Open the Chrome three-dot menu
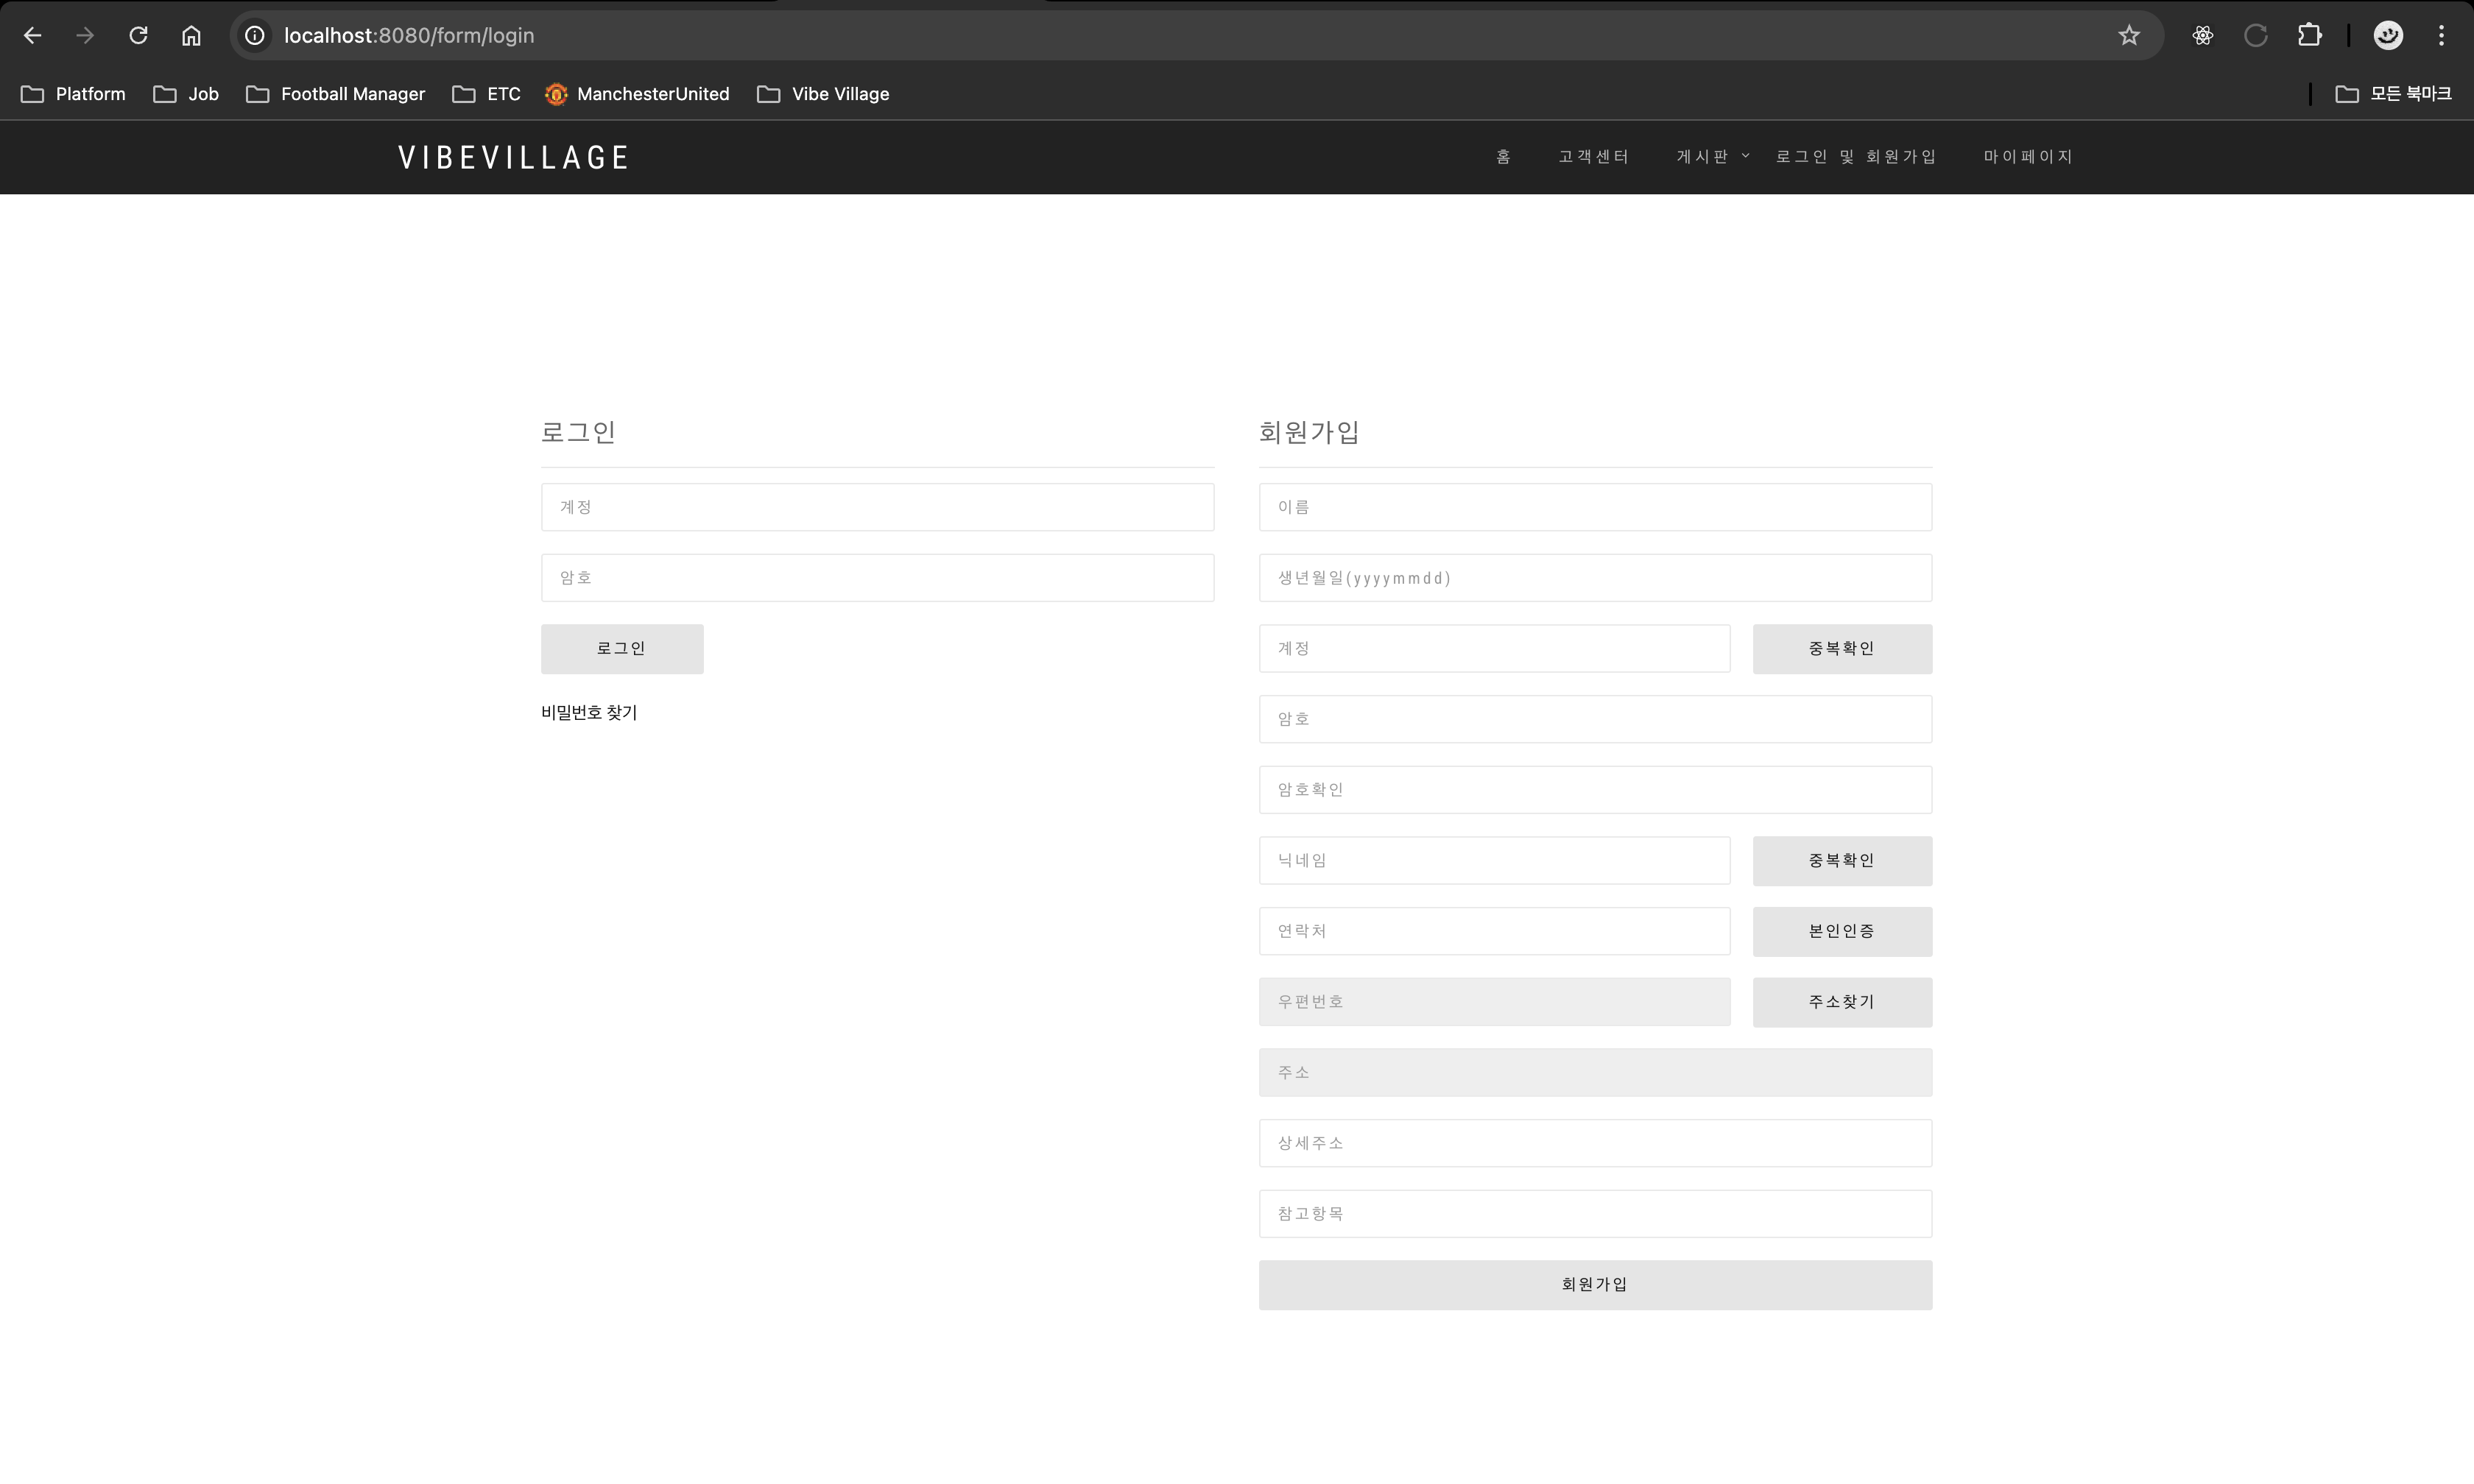 (2441, 36)
